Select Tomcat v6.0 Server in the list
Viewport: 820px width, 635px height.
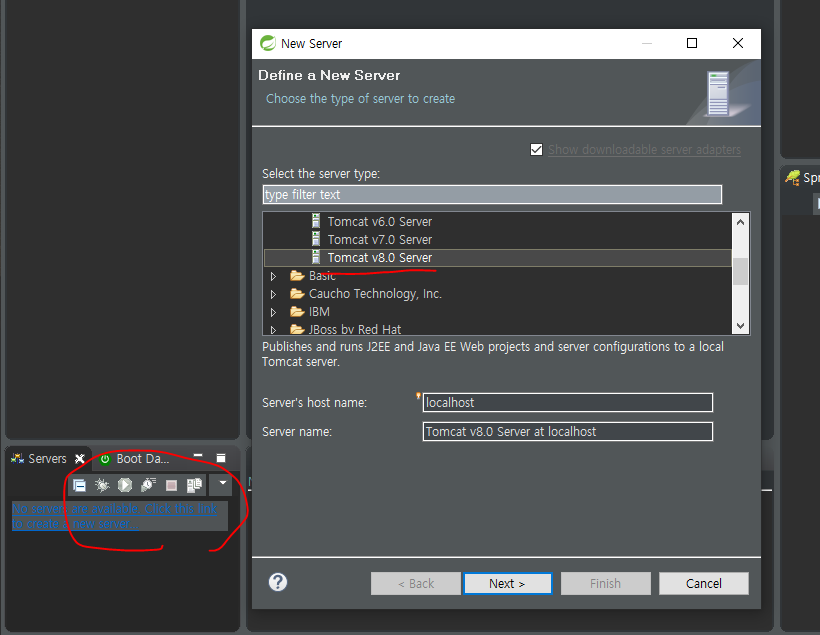[x=380, y=222]
